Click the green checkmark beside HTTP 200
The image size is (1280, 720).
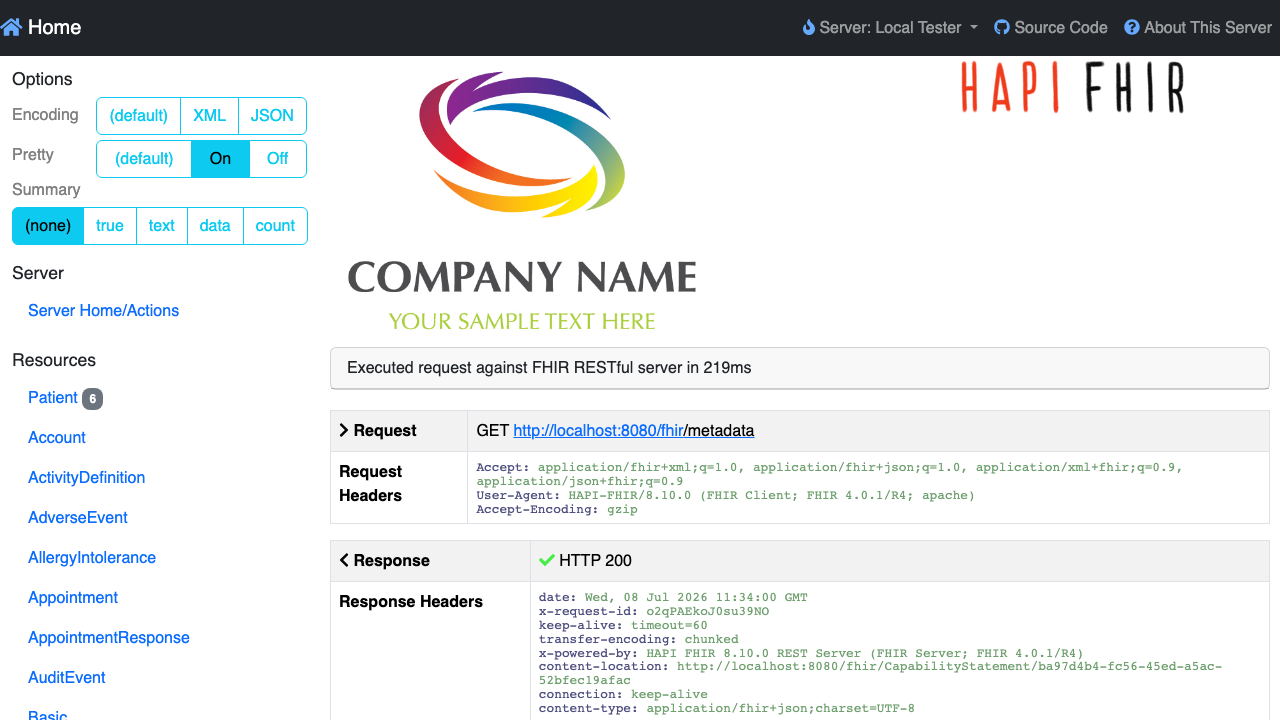click(x=546, y=560)
